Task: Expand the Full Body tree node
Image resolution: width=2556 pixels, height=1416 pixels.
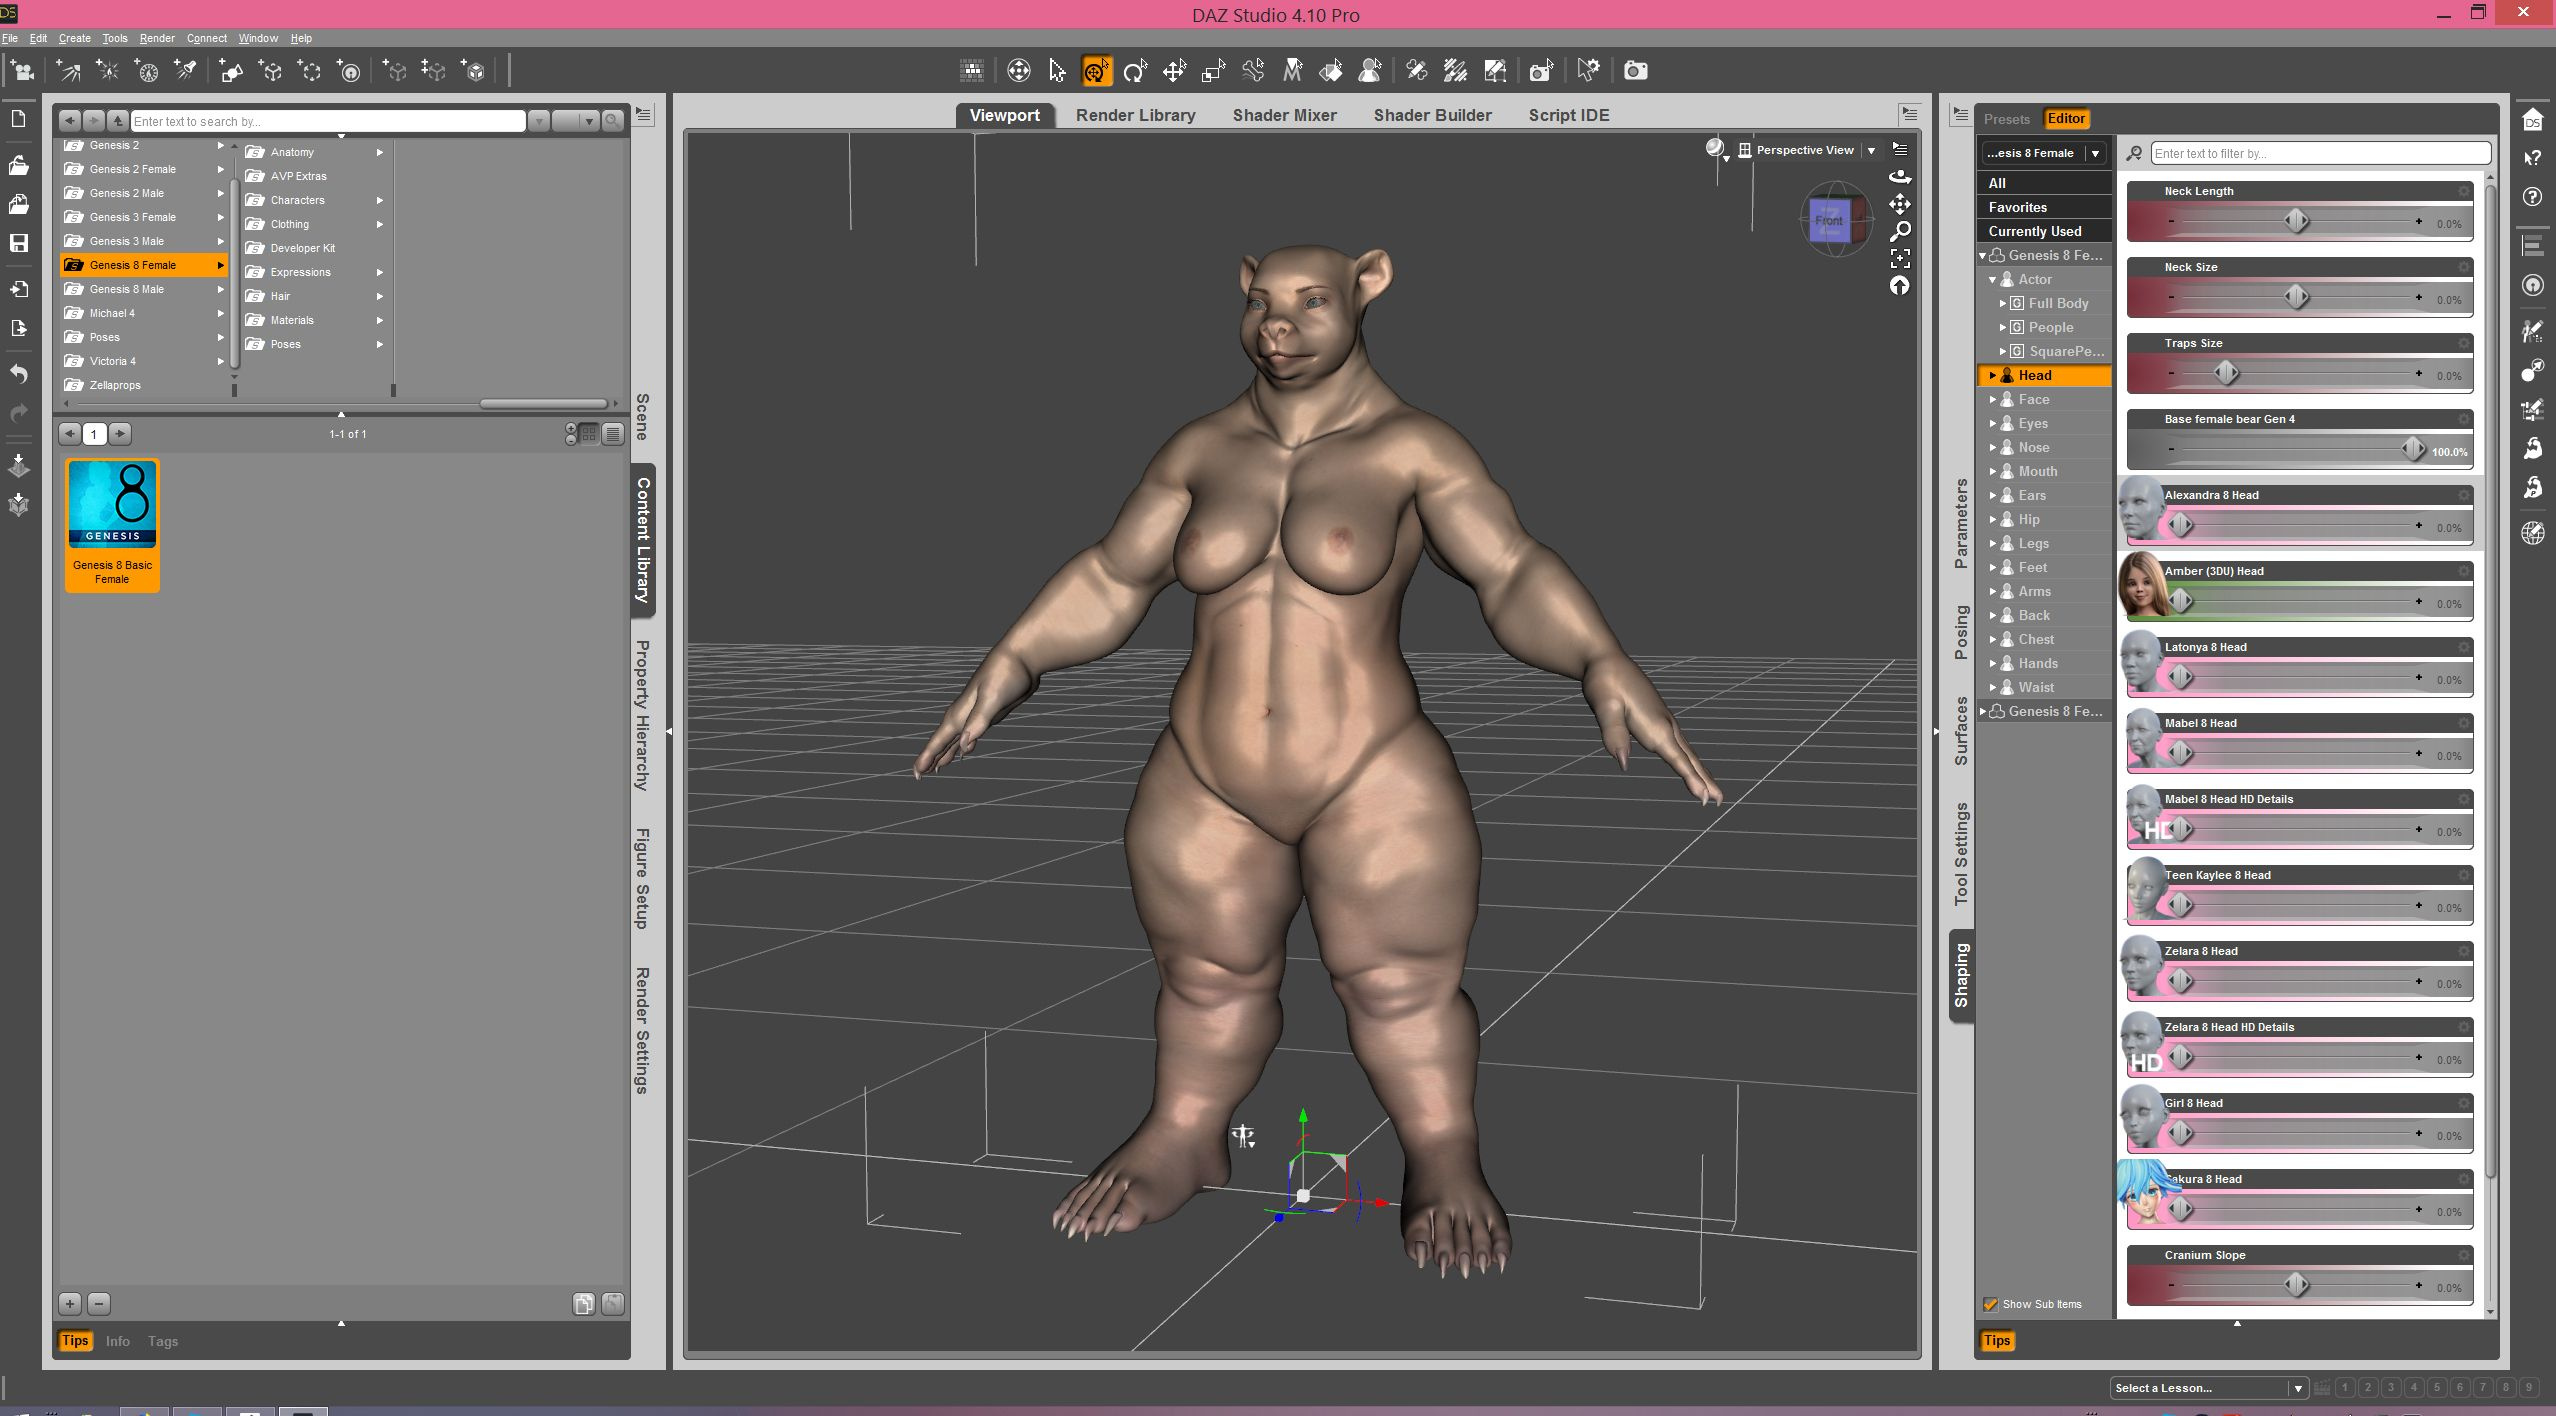Action: pyautogui.click(x=2003, y=304)
